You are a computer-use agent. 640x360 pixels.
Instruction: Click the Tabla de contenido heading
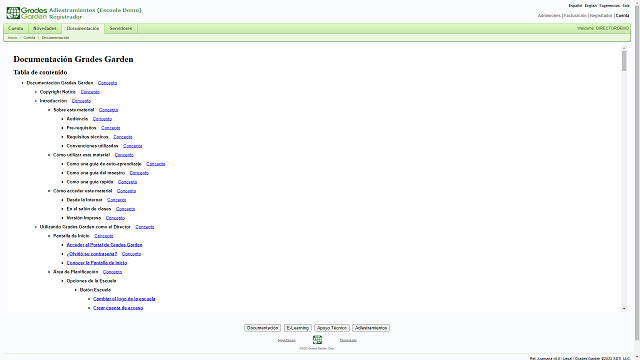click(40, 72)
